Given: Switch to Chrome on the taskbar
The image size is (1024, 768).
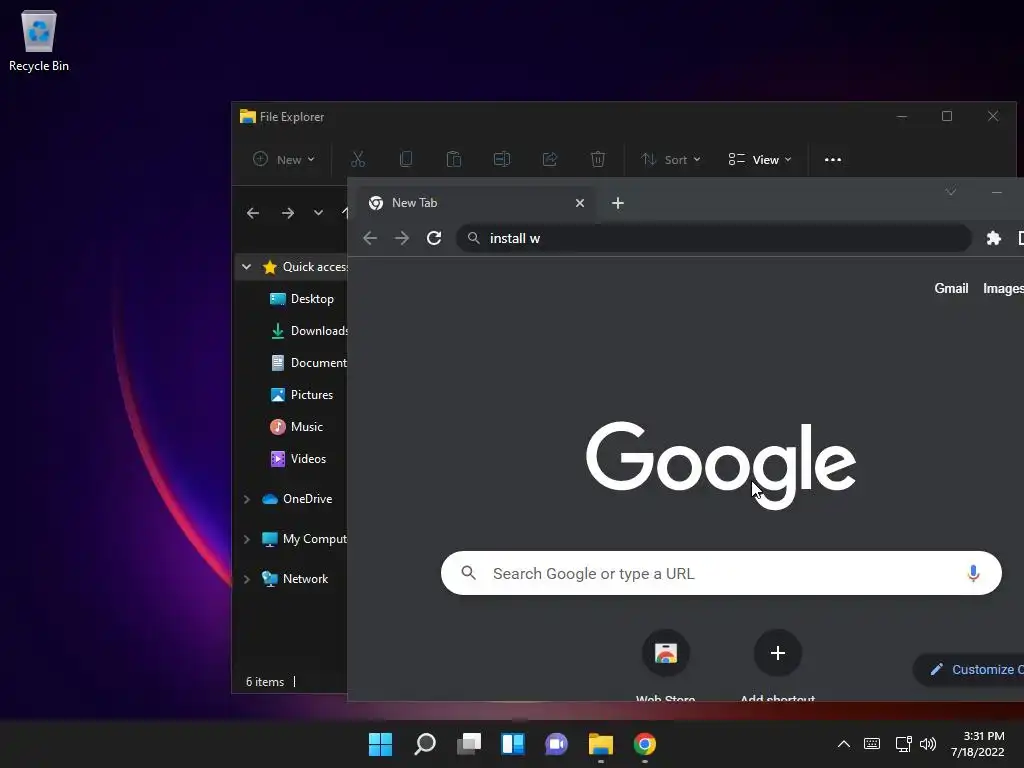Looking at the screenshot, I should coord(645,744).
